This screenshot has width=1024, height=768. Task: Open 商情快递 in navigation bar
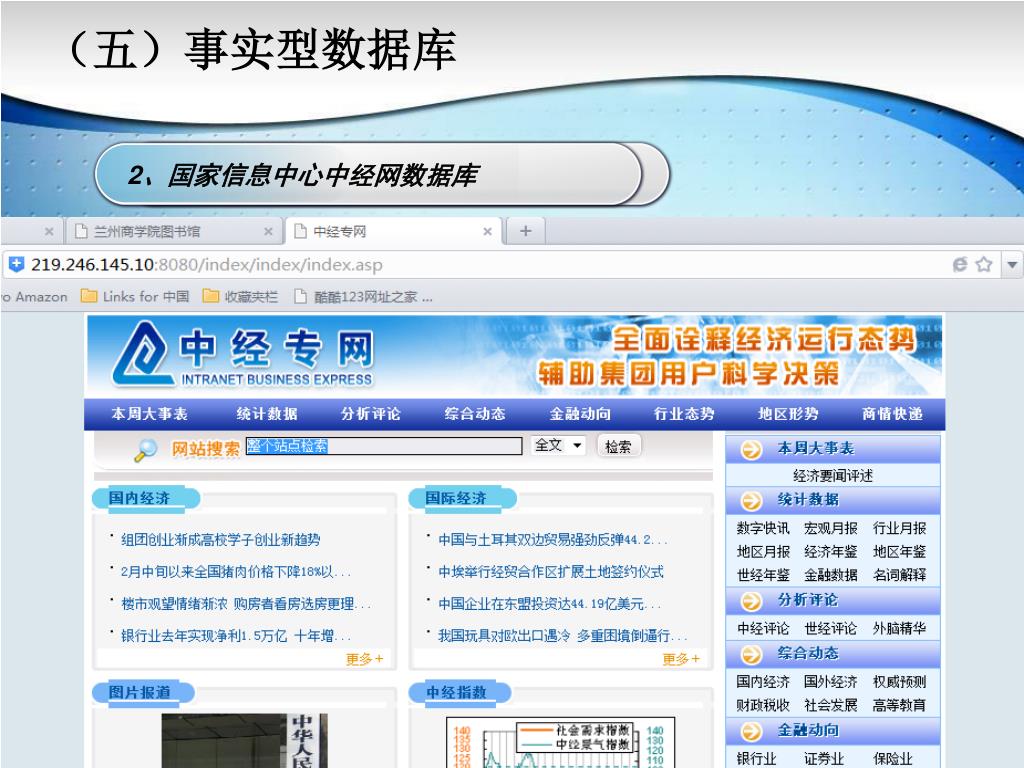pyautogui.click(x=893, y=414)
